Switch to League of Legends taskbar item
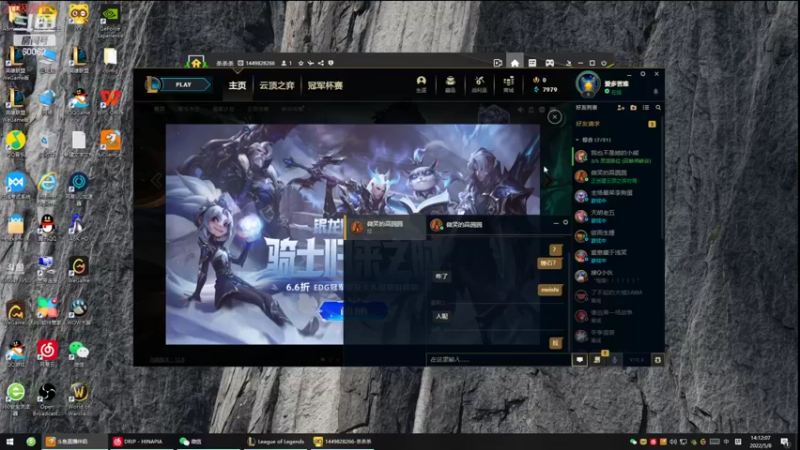The height and width of the screenshot is (450, 800). click(276, 441)
